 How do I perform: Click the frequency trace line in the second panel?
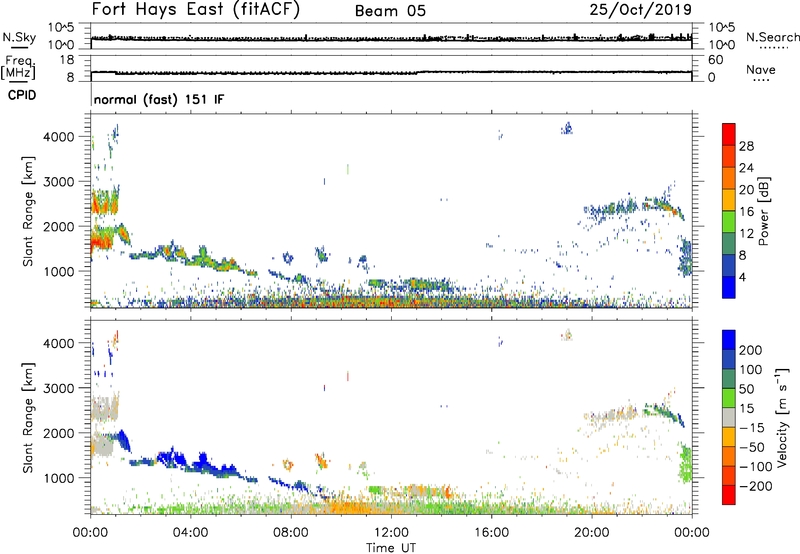click(391, 72)
